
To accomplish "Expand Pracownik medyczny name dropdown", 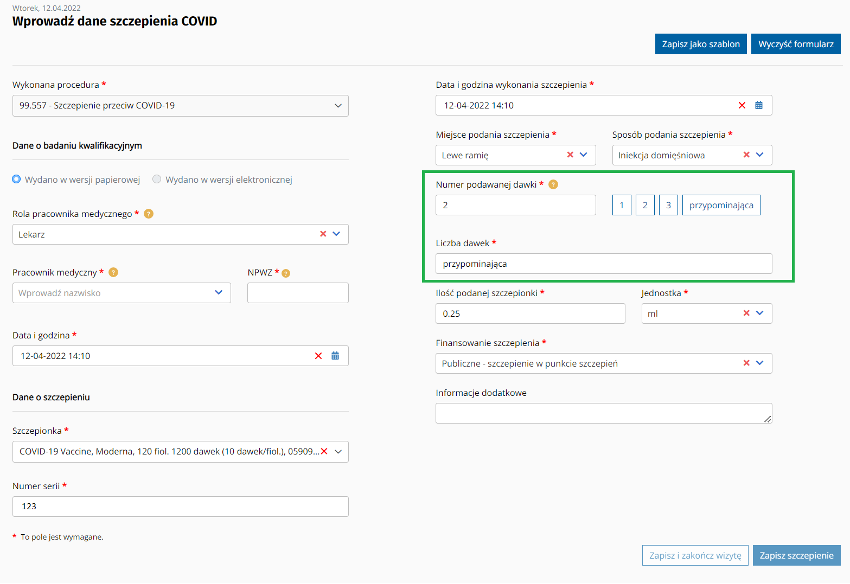I will tap(219, 293).
